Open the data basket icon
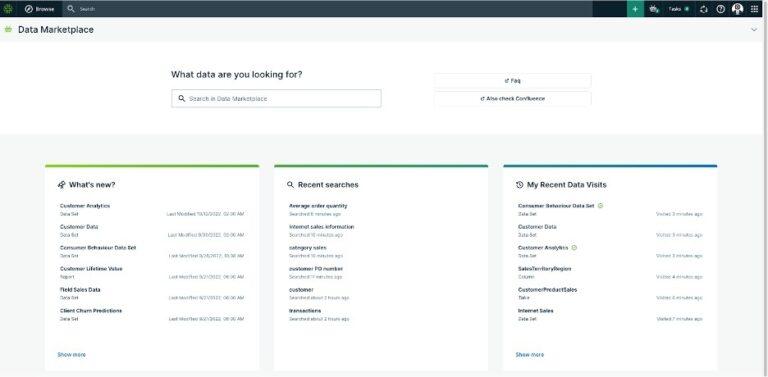Image resolution: width=768 pixels, height=377 pixels. pyautogui.click(x=654, y=9)
